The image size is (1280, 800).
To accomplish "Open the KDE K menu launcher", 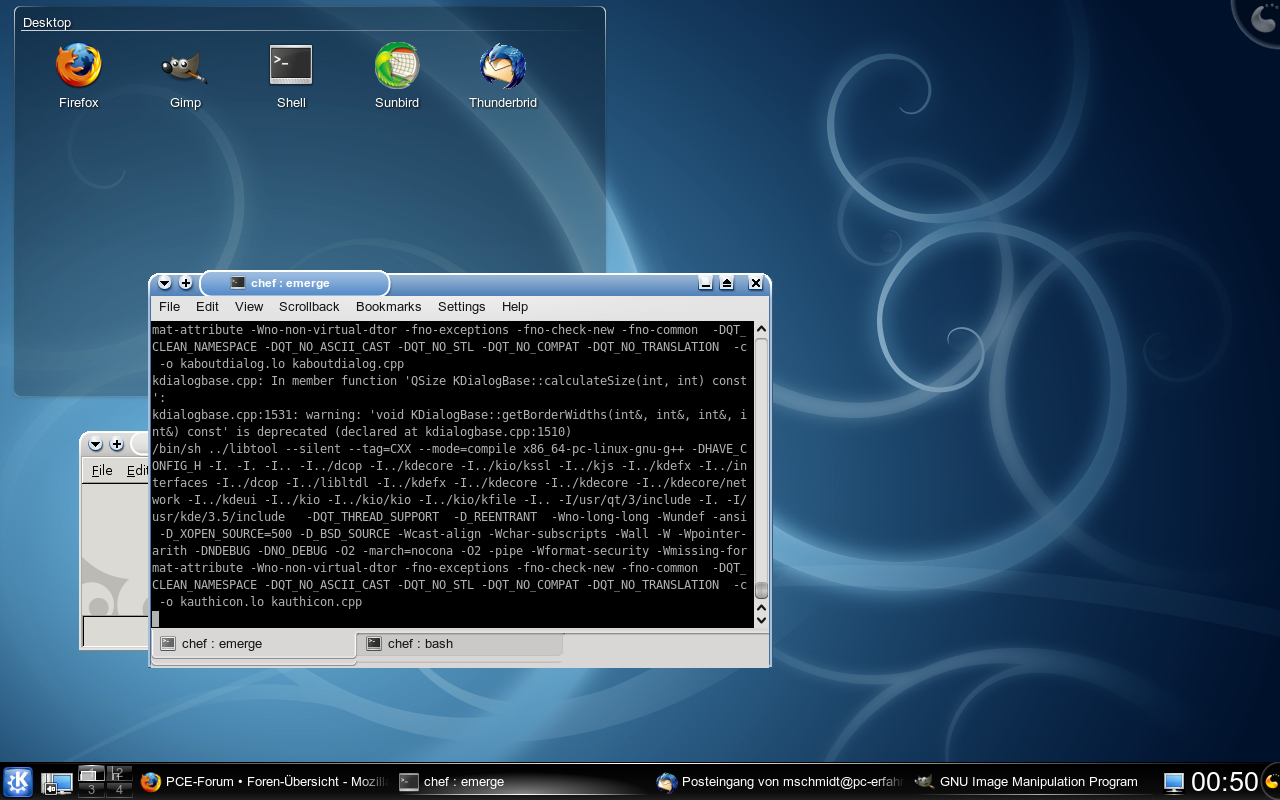I will (18, 782).
